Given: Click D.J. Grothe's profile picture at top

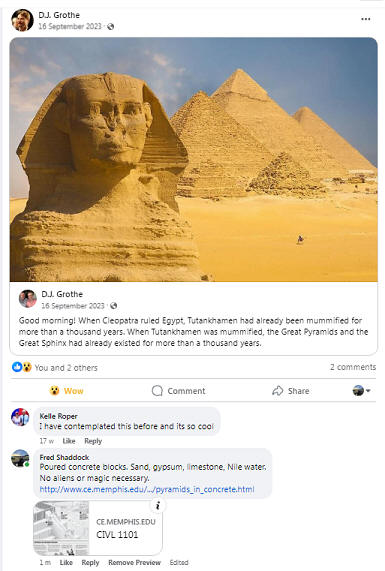Looking at the screenshot, I should 22,20.
